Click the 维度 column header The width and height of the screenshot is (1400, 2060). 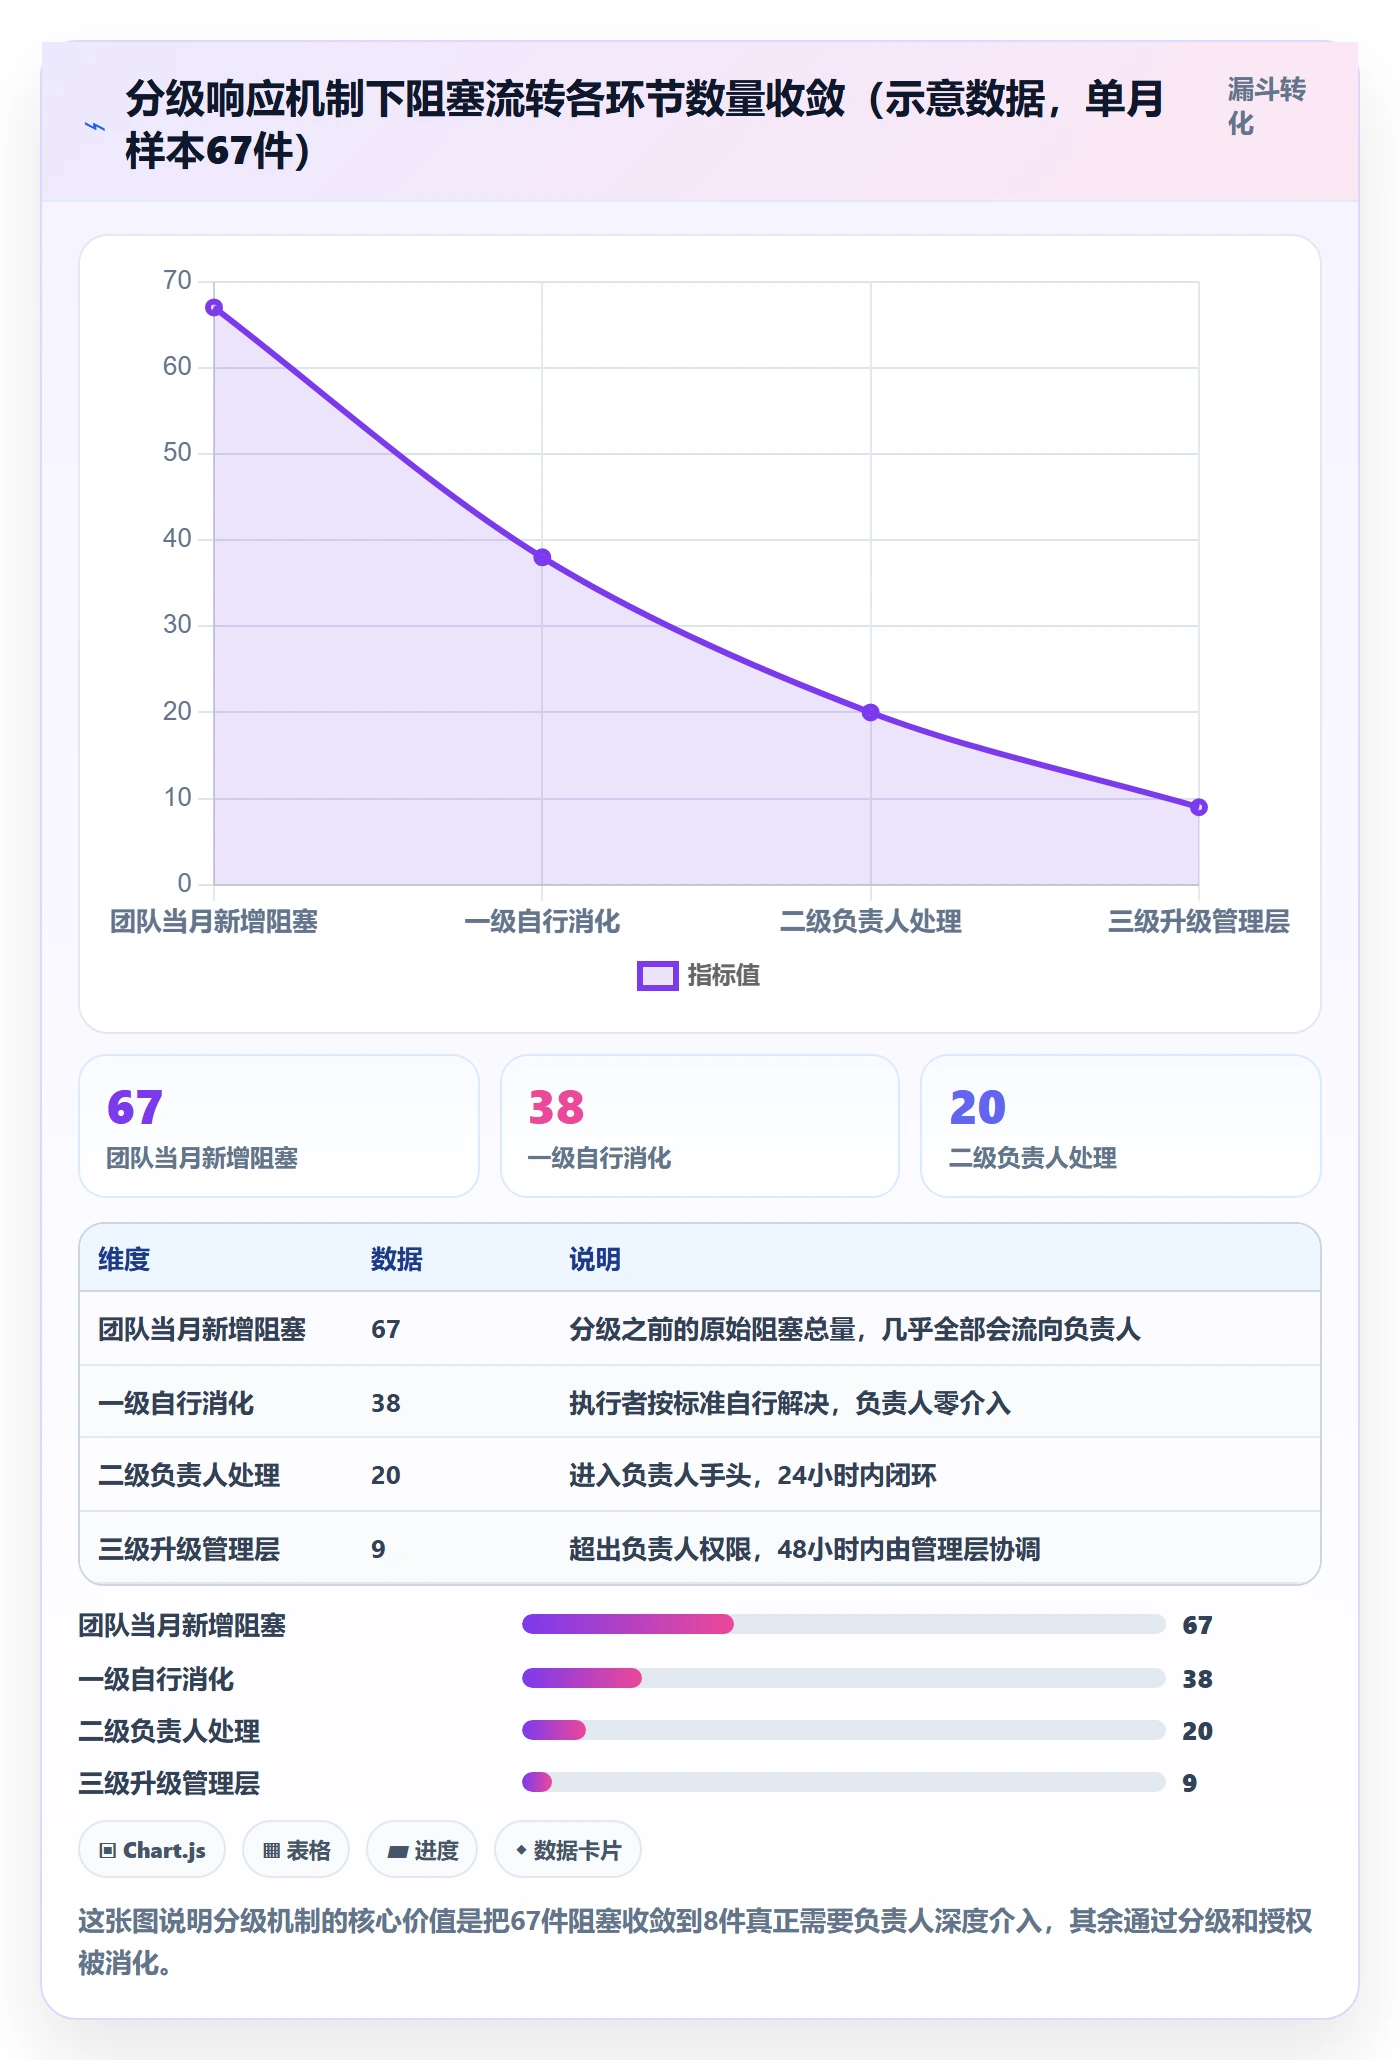click(x=124, y=1260)
